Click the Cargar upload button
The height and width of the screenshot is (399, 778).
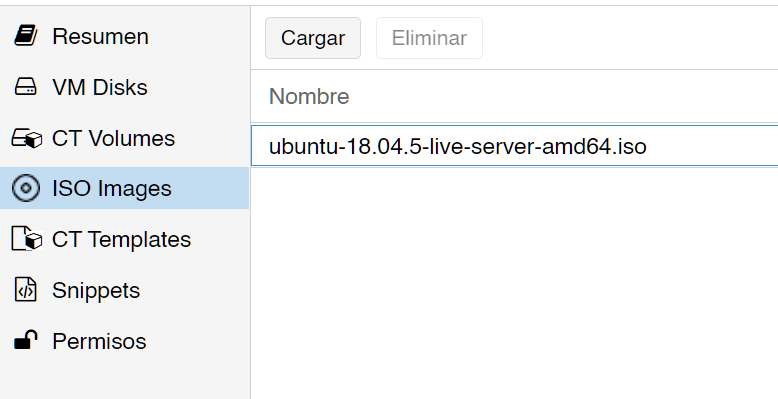click(313, 38)
